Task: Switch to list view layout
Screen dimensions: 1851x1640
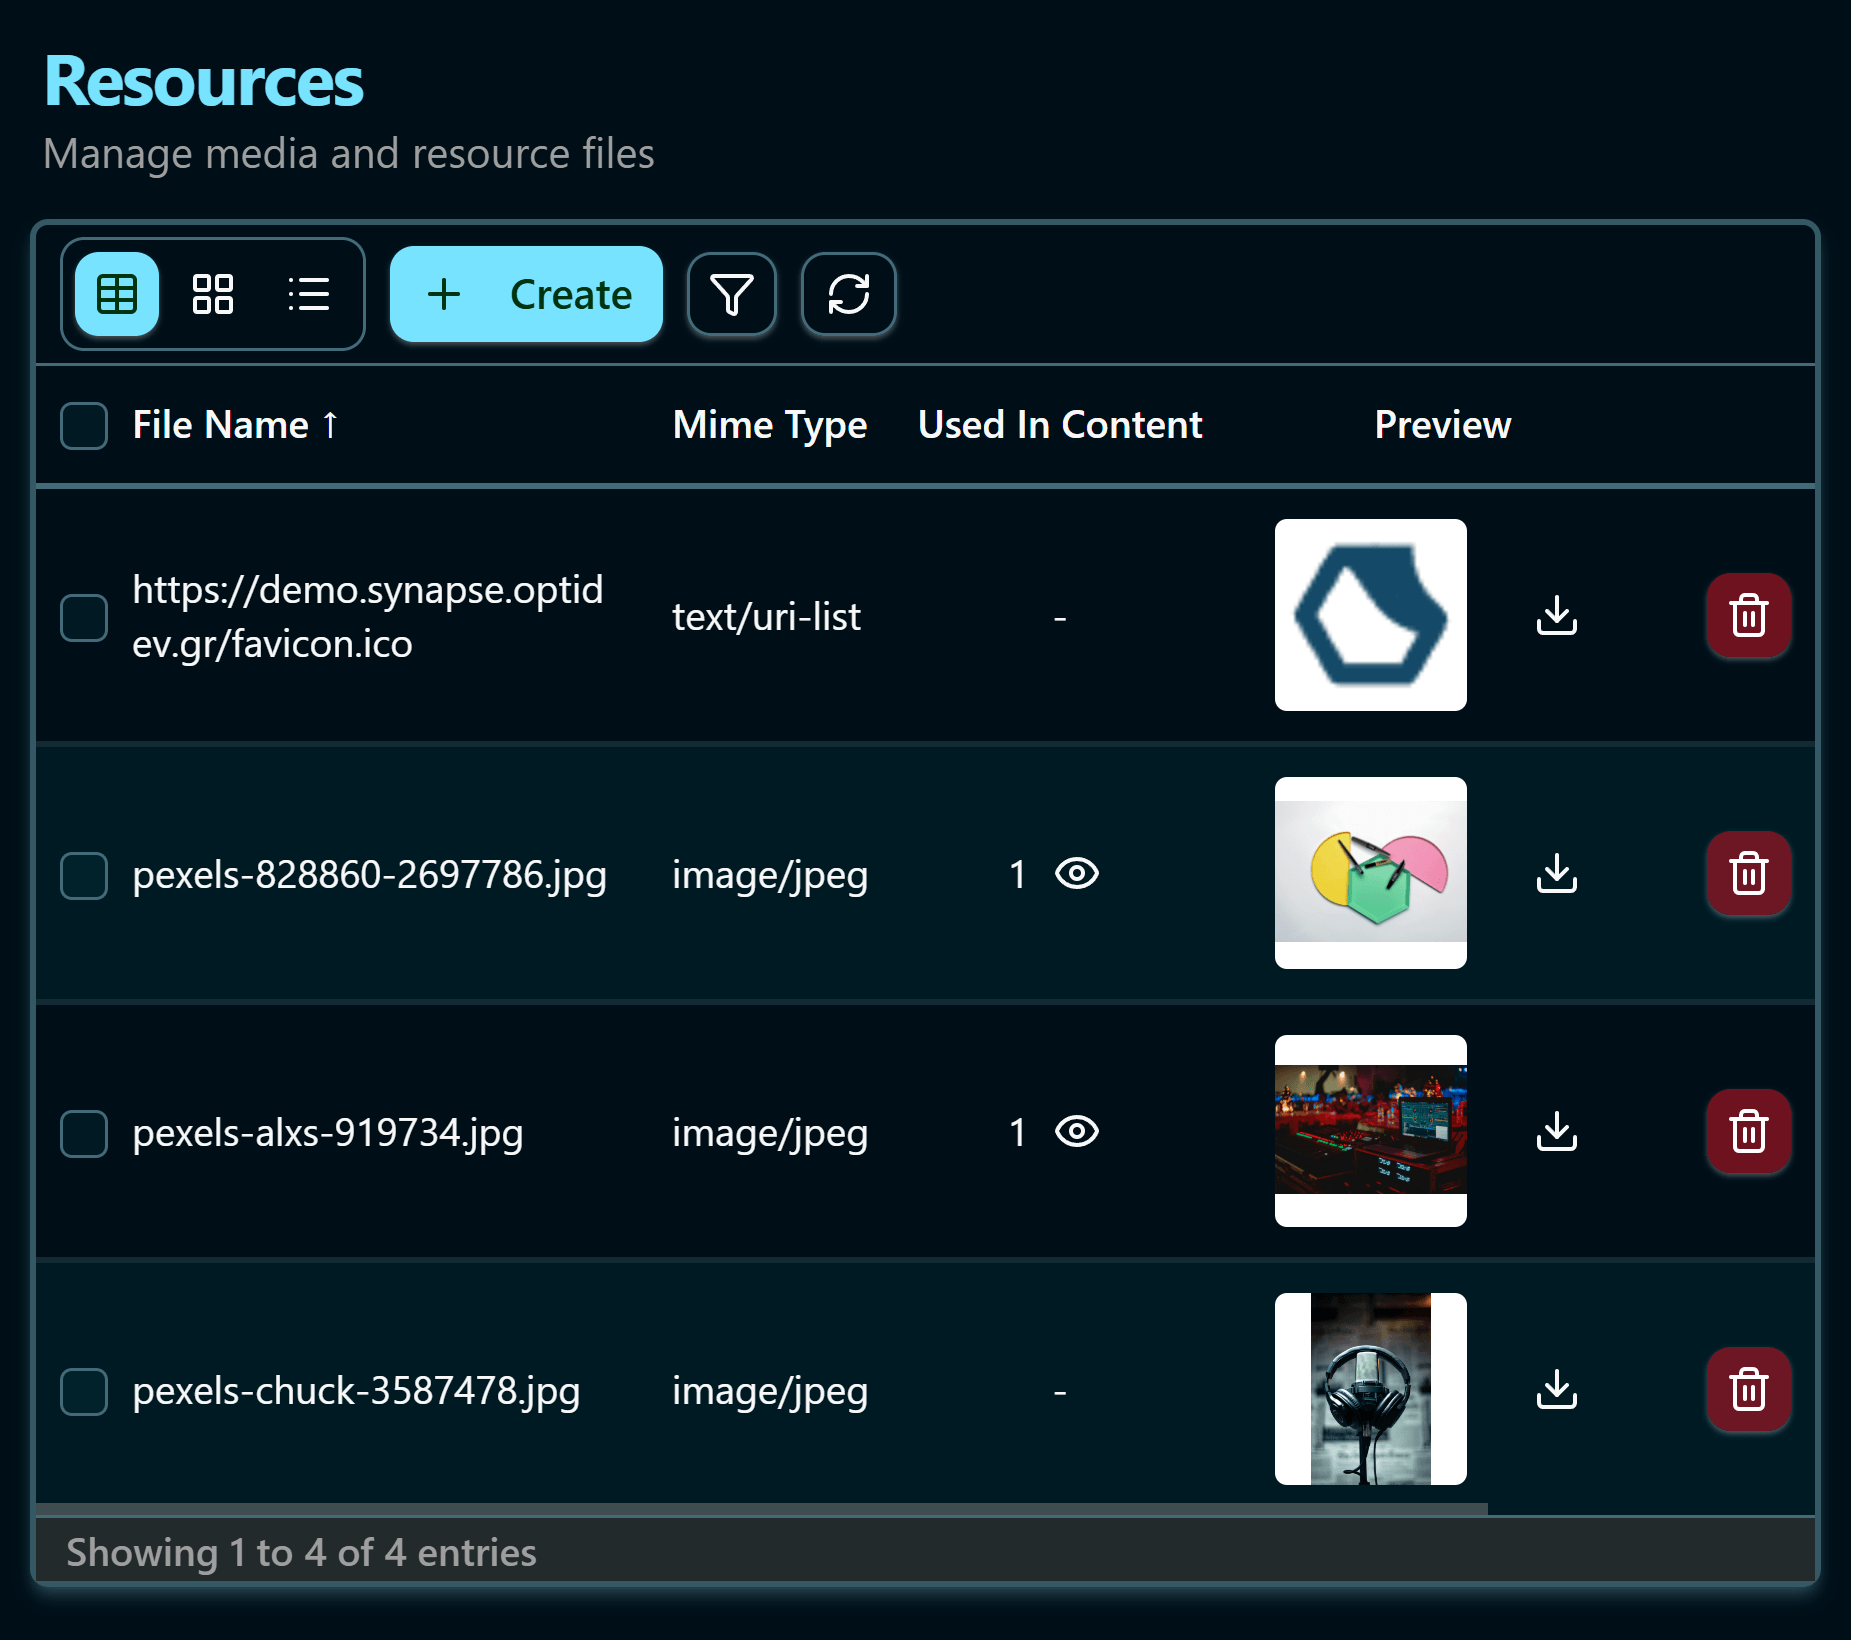Action: click(308, 294)
